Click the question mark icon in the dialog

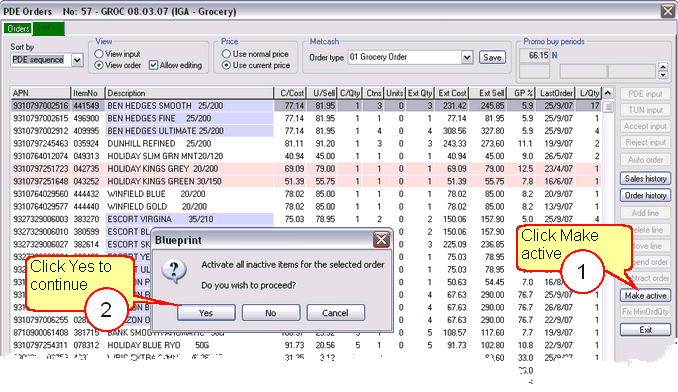click(x=174, y=271)
